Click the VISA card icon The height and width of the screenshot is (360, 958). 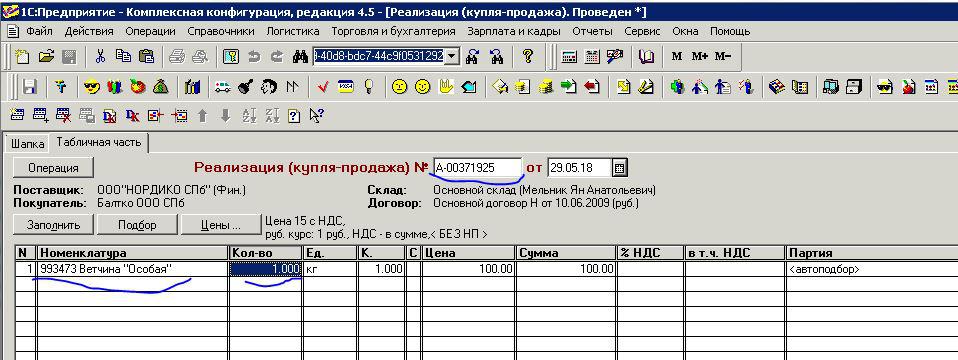(346, 87)
